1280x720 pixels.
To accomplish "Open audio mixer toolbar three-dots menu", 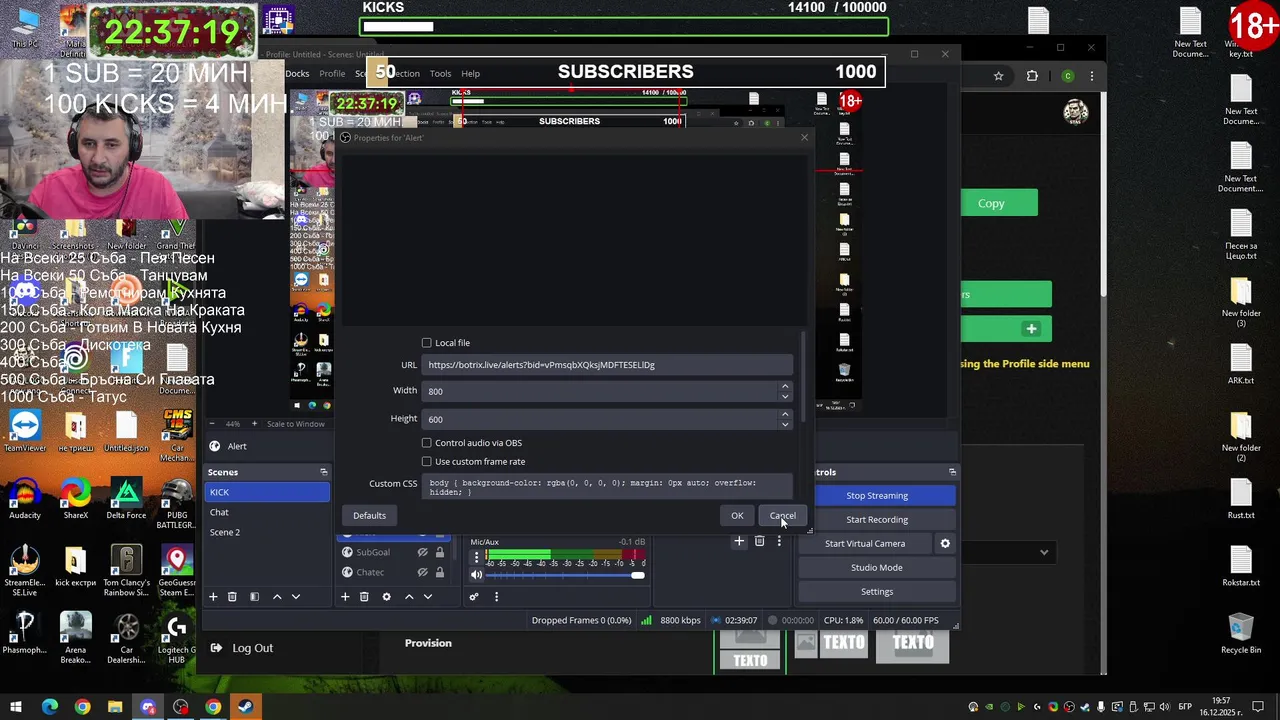I will 496,597.
